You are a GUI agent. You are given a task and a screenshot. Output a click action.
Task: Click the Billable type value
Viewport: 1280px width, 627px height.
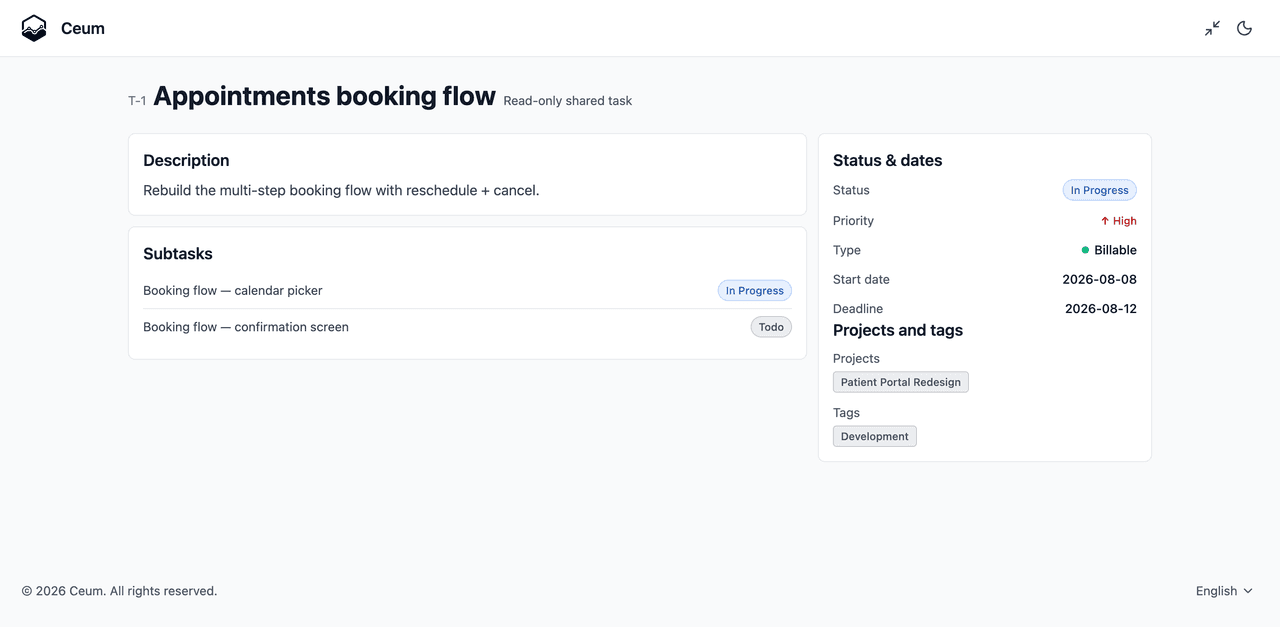pos(1115,250)
